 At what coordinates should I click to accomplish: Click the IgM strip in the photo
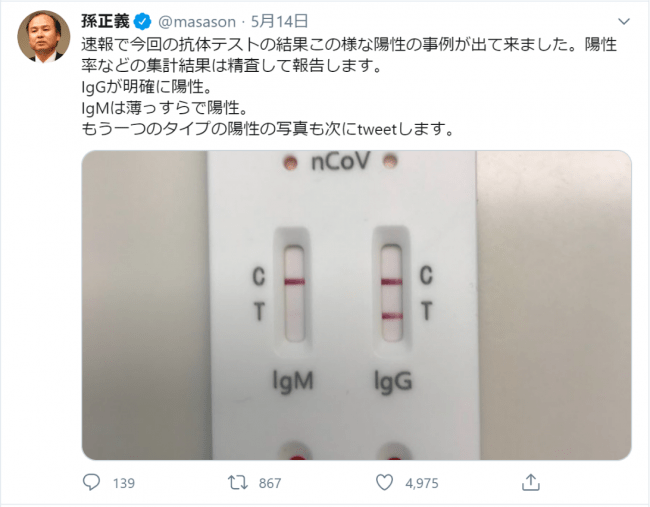295,293
